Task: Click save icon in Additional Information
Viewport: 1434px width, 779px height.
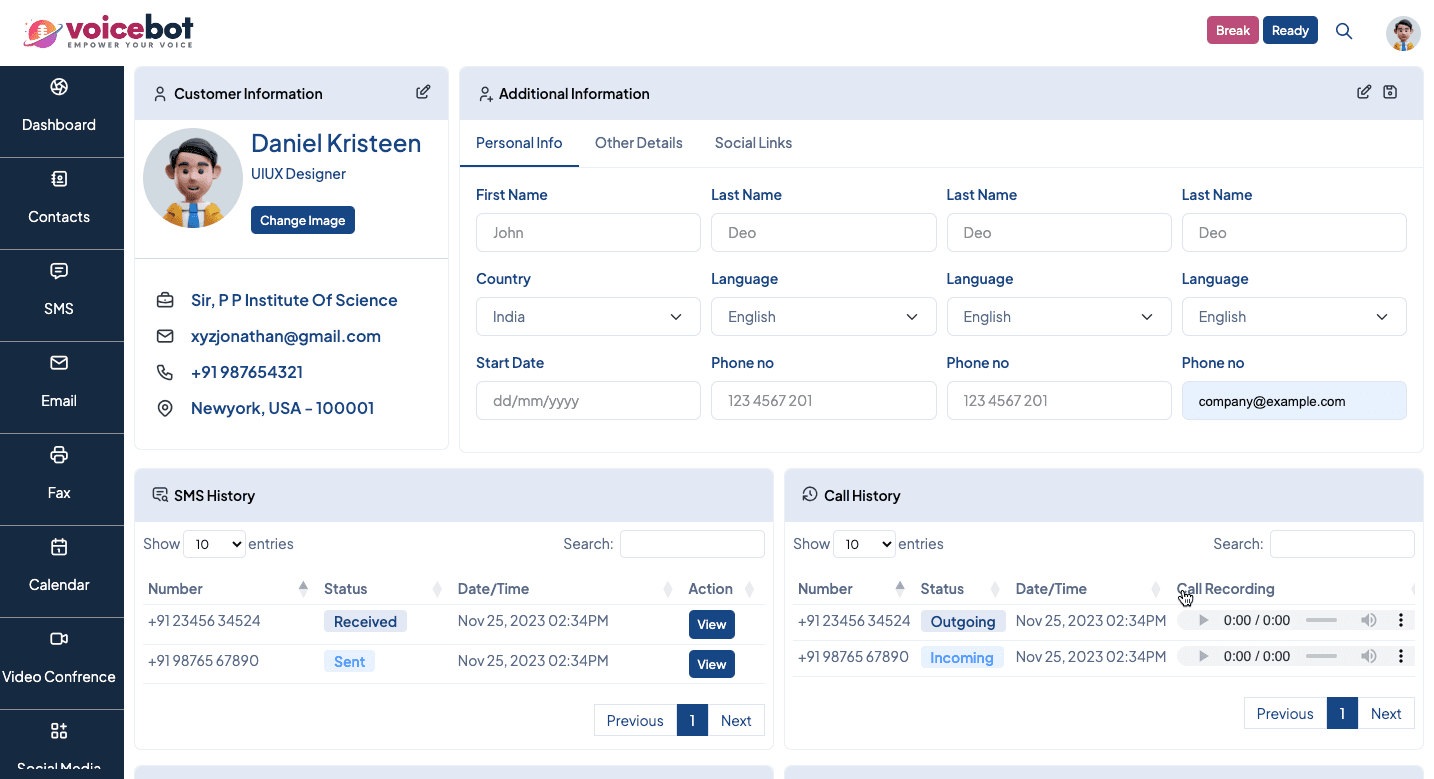Action: [1390, 92]
